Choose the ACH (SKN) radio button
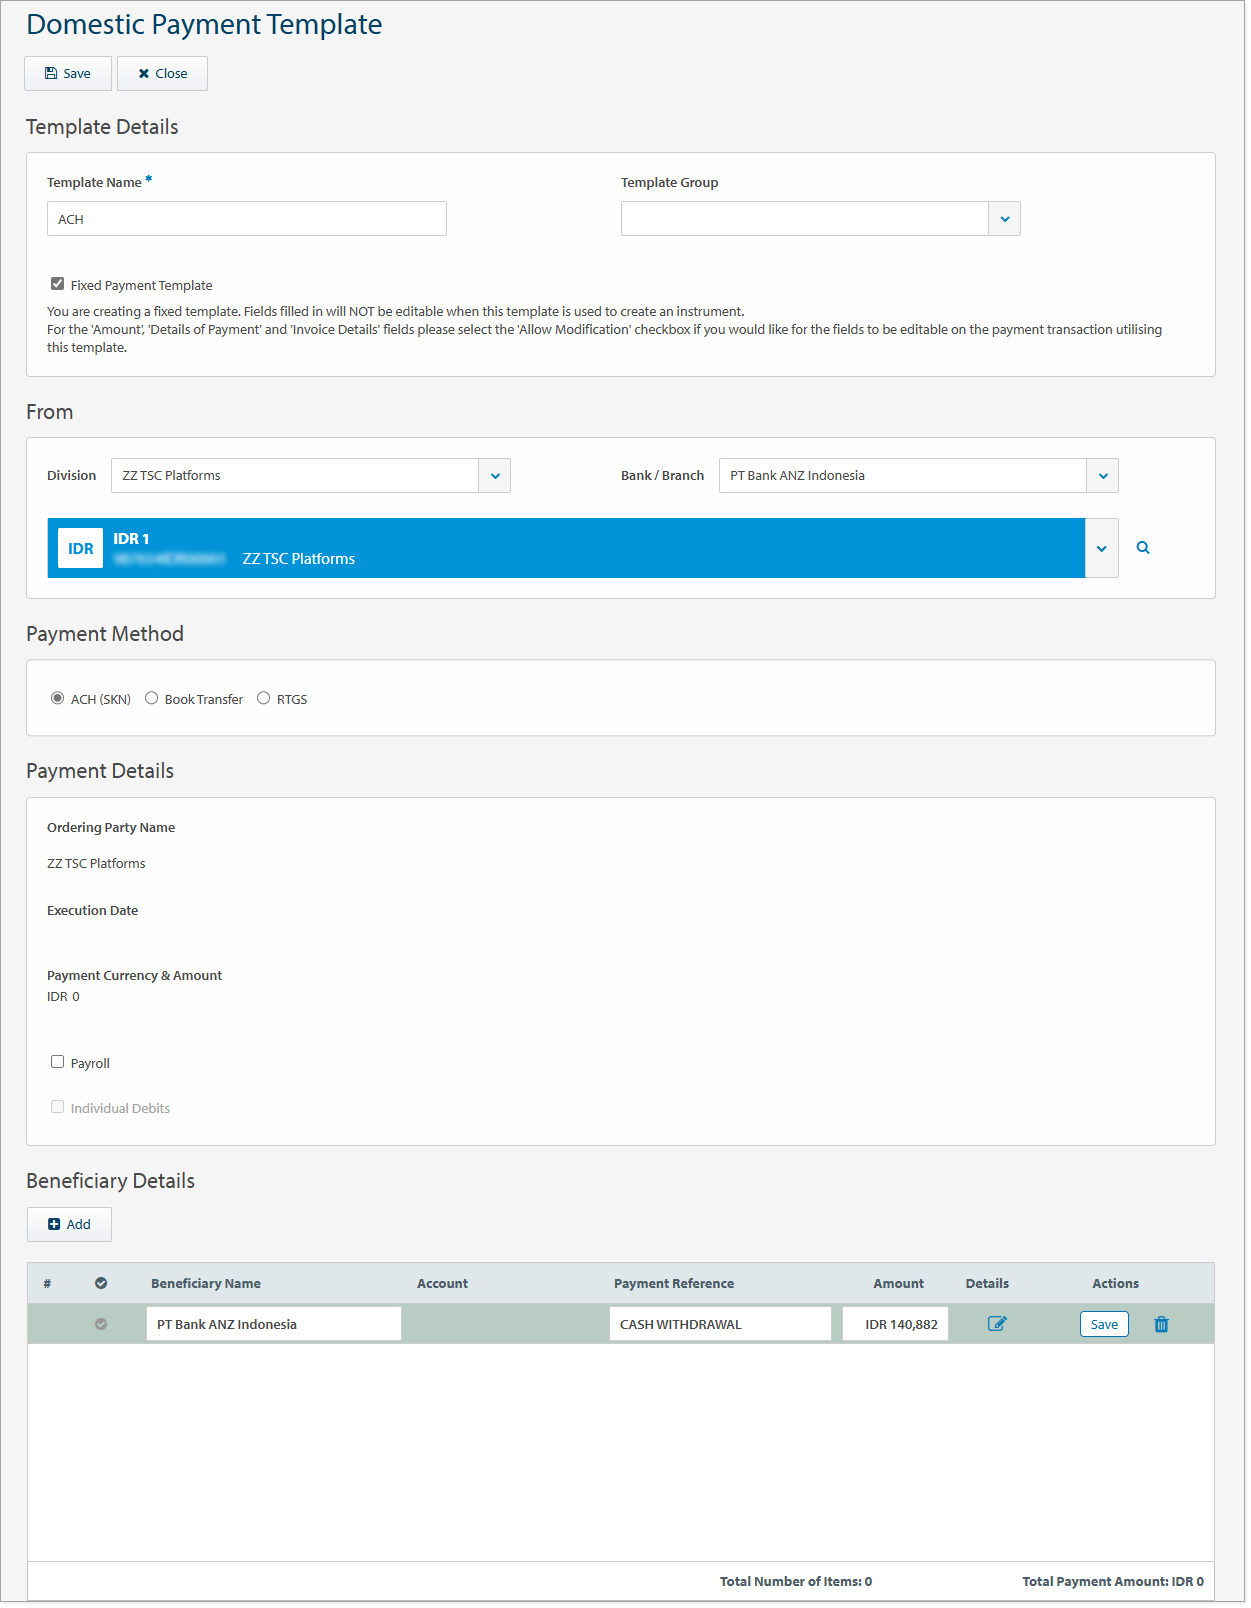The width and height of the screenshot is (1251, 1608). [58, 699]
